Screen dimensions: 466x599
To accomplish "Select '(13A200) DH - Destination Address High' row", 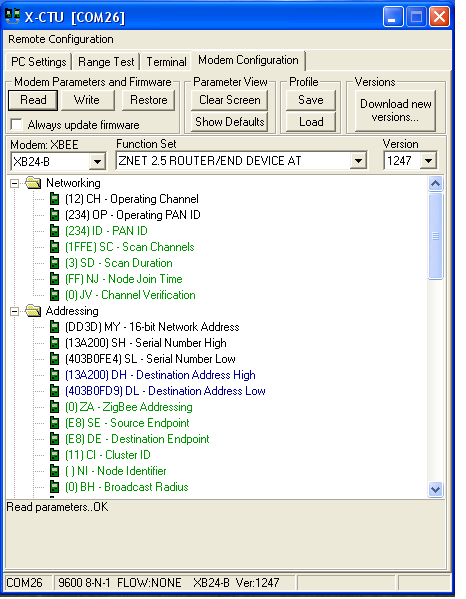I will [160, 375].
